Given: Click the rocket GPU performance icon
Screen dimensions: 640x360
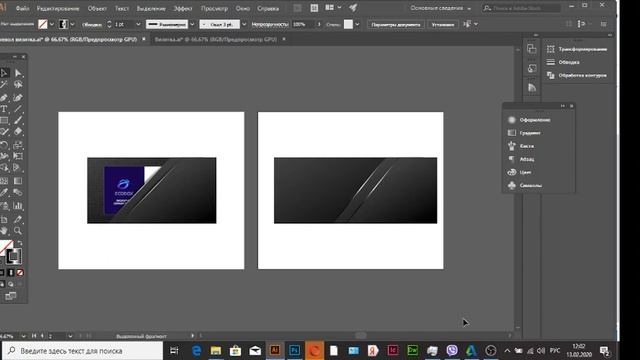Looking at the screenshot, I should click(353, 8).
